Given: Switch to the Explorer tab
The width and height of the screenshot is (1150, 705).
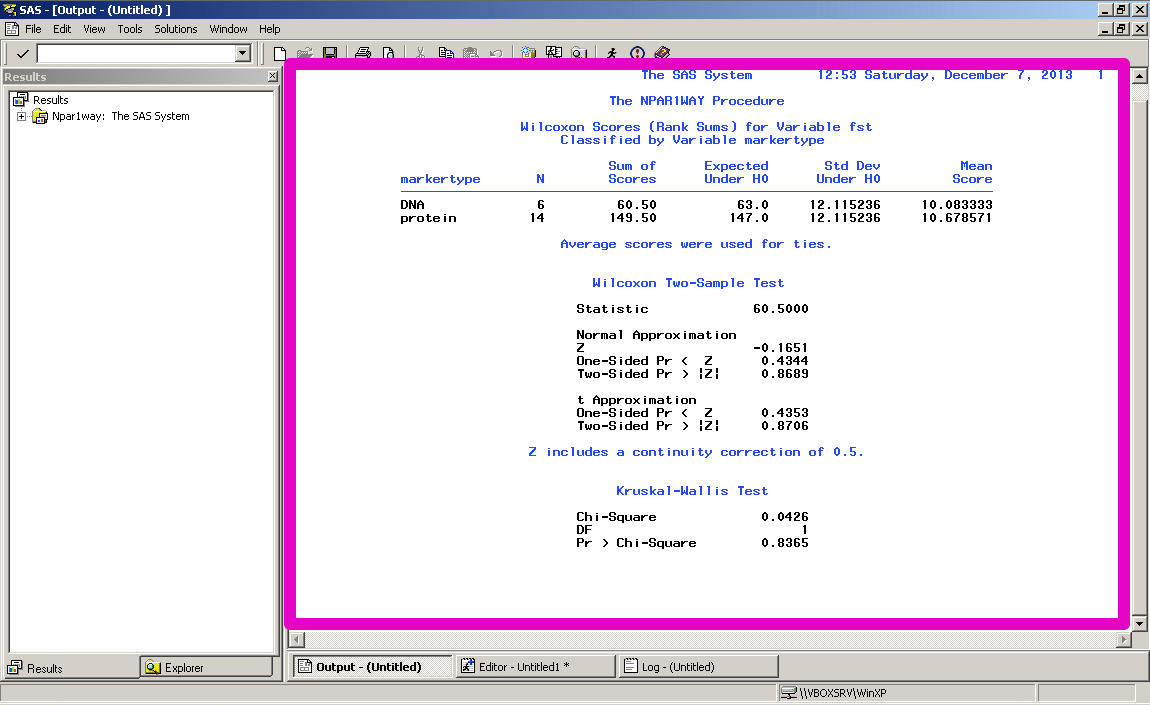Looking at the screenshot, I should 205,668.
